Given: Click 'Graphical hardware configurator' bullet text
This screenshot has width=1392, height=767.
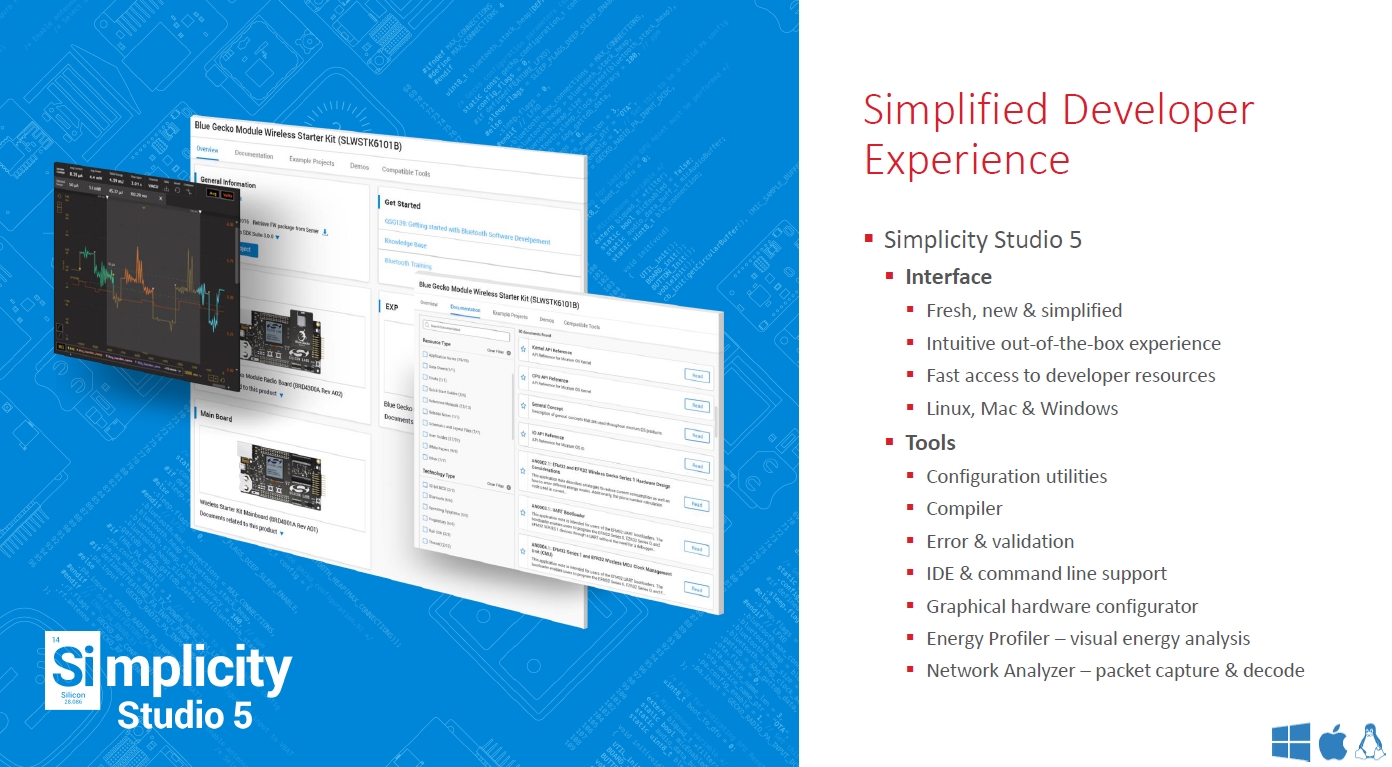Looking at the screenshot, I should [x=1062, y=606].
